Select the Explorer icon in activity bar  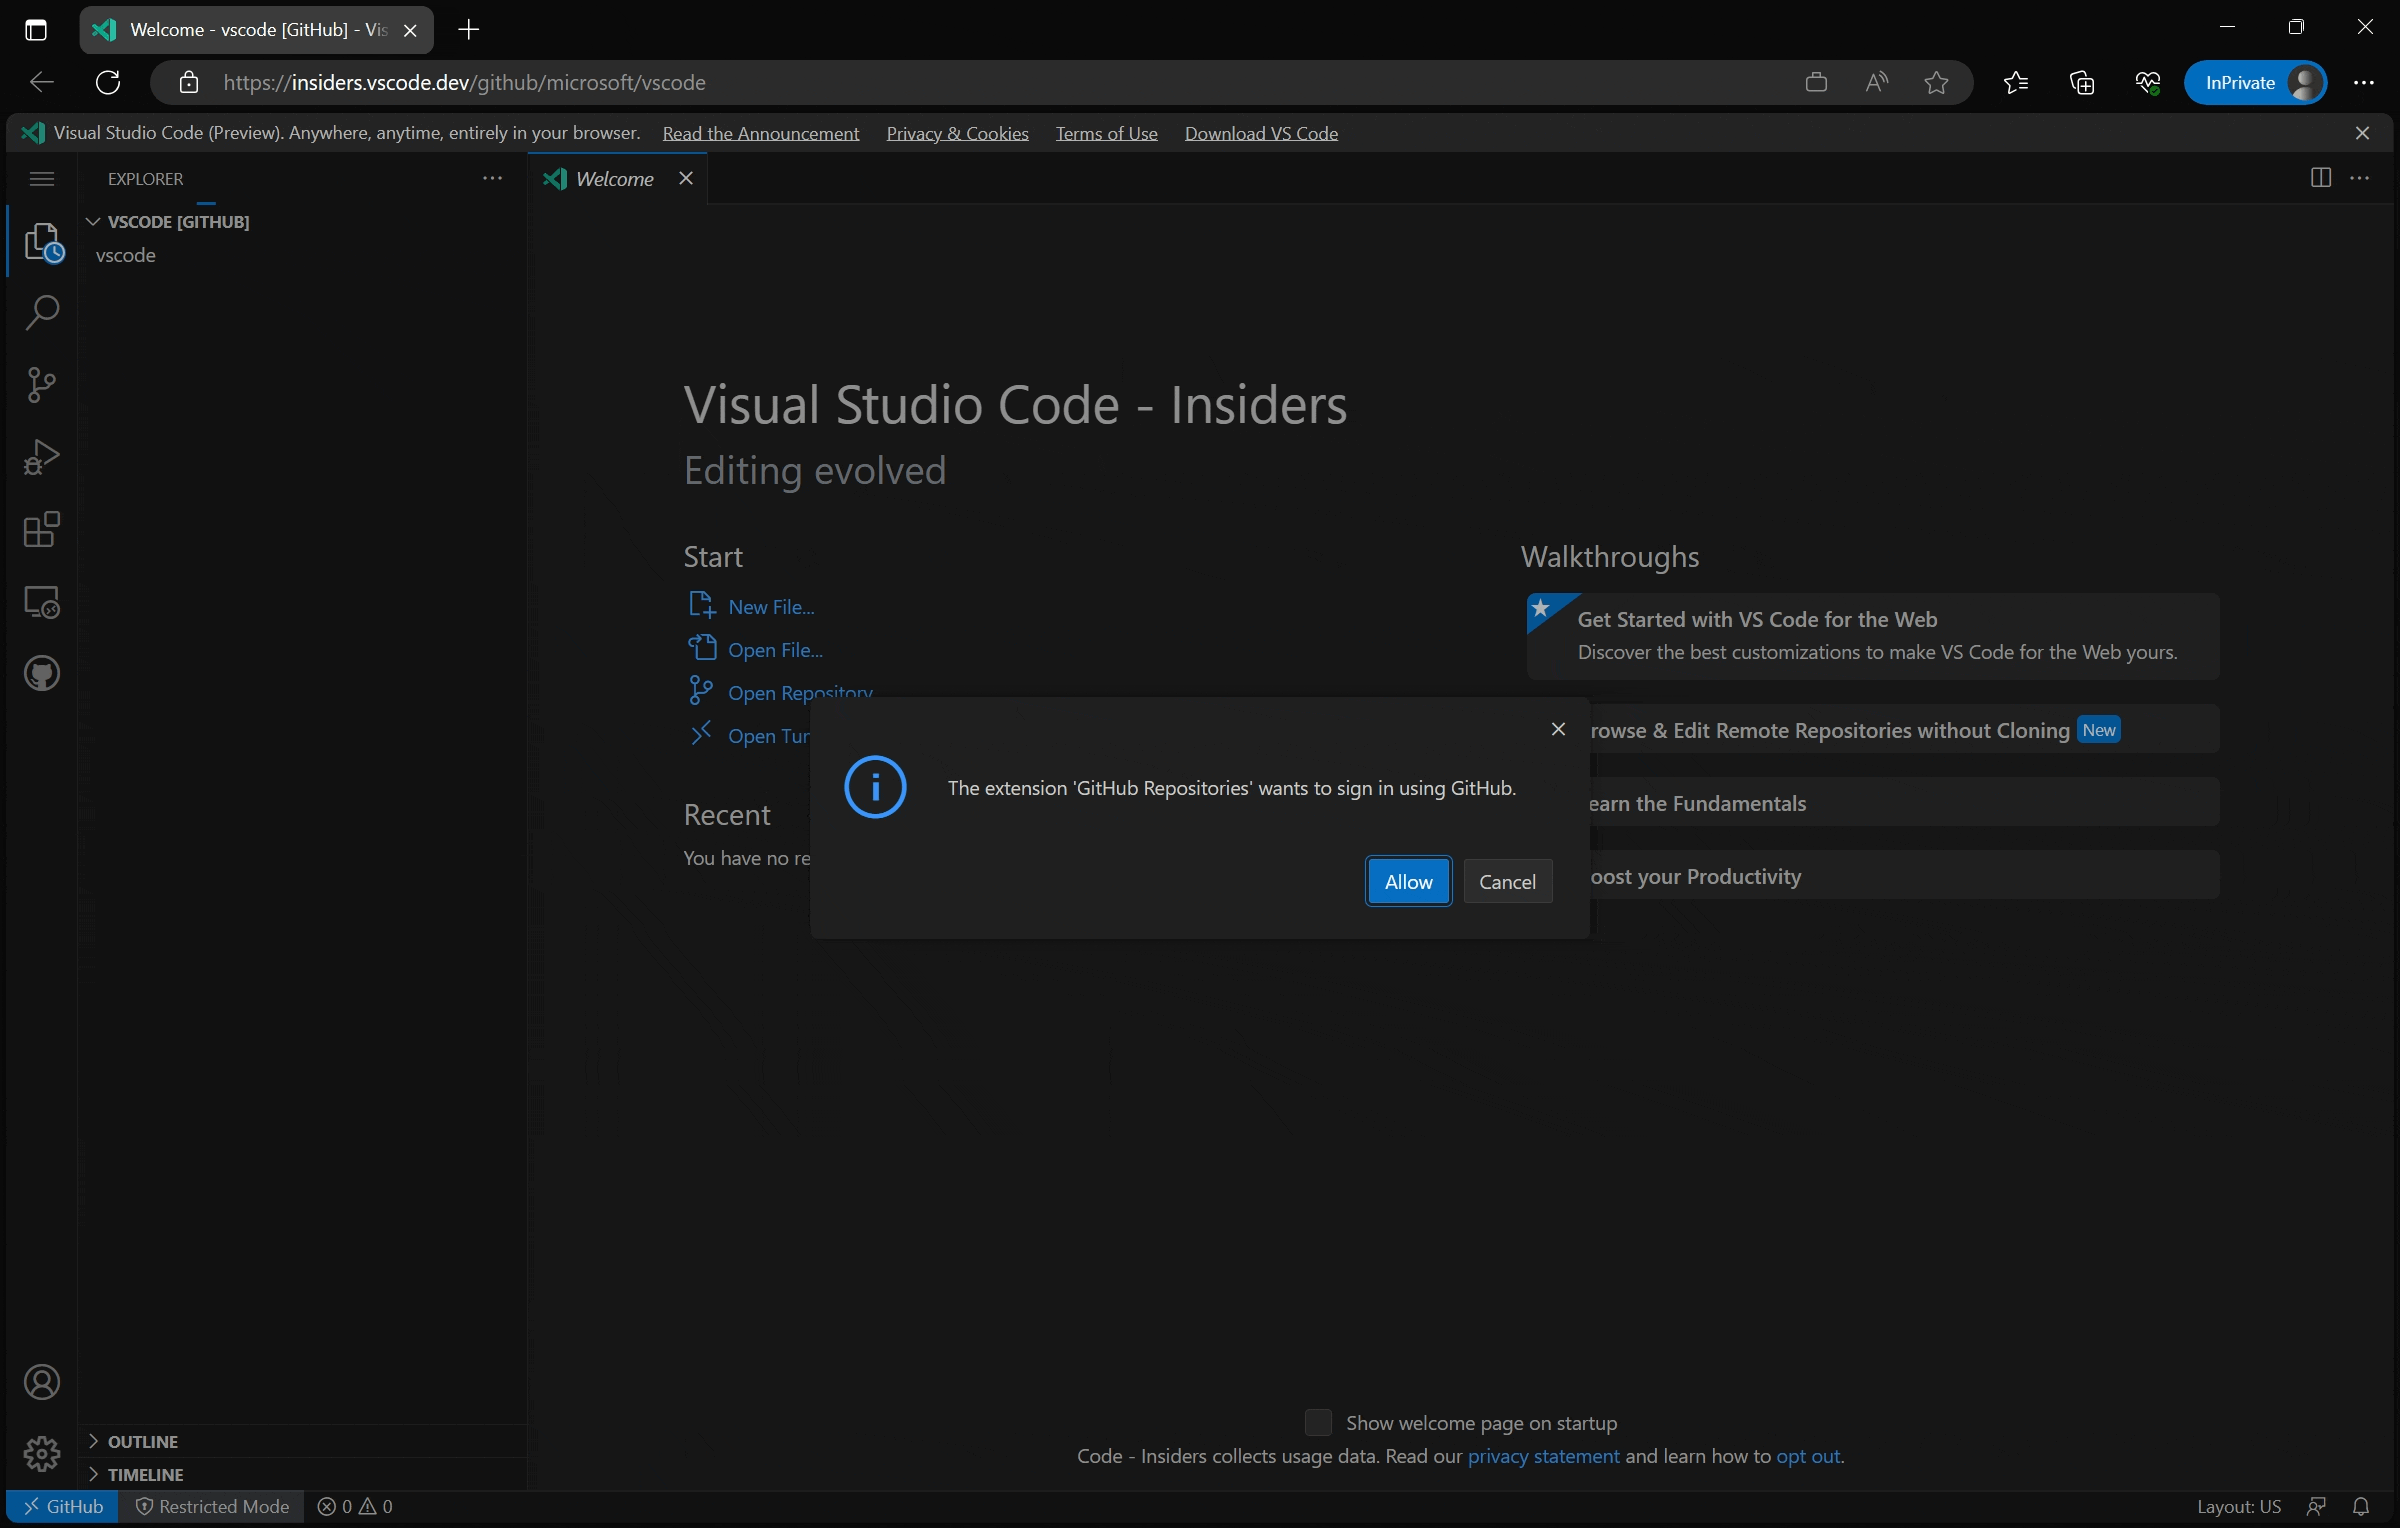(x=43, y=242)
